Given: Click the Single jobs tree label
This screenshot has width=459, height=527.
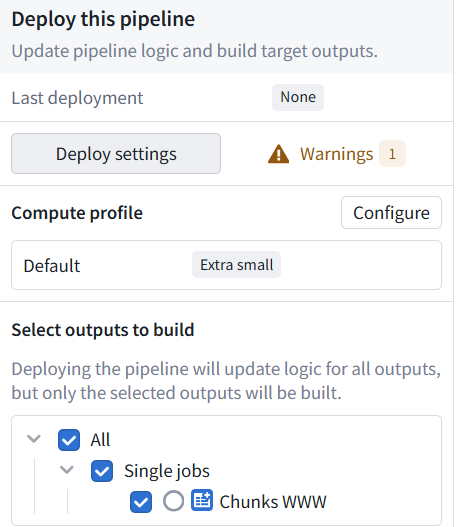Looking at the screenshot, I should (x=167, y=471).
